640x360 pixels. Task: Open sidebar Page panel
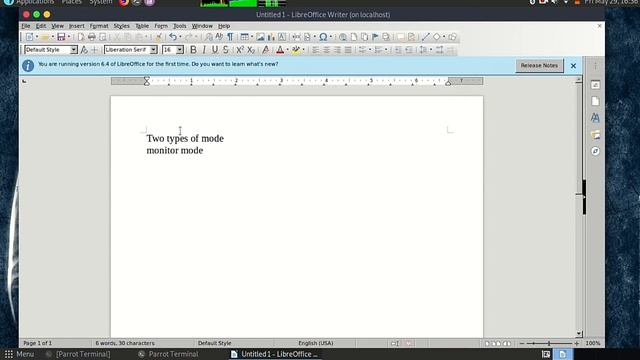click(596, 101)
